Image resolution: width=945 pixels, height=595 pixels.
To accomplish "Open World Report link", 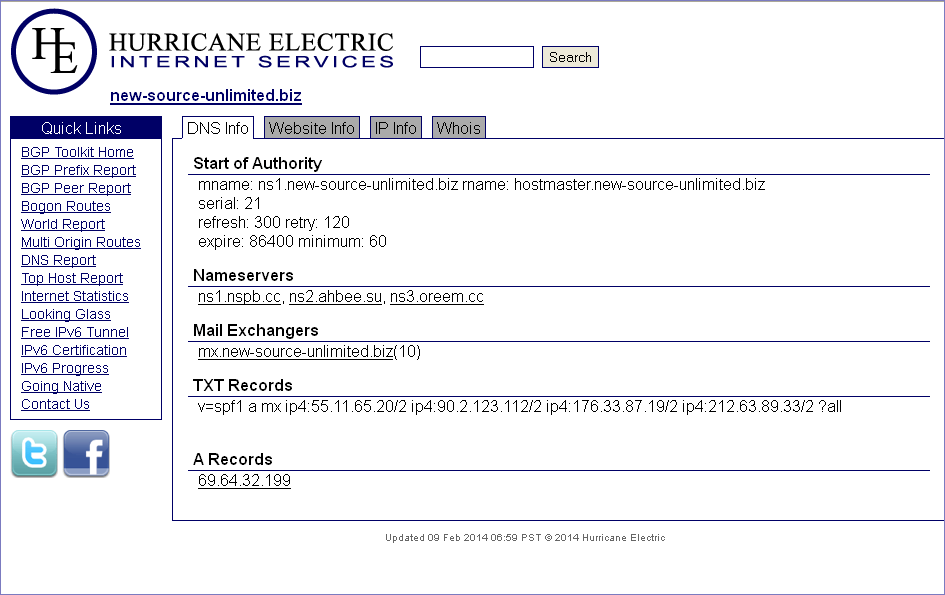I will [x=63, y=224].
